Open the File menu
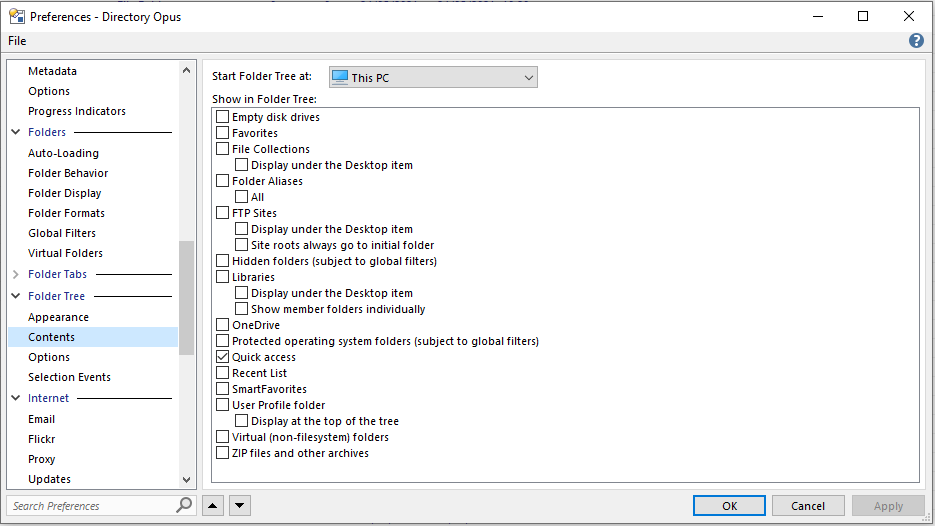The image size is (935, 526). click(x=17, y=41)
